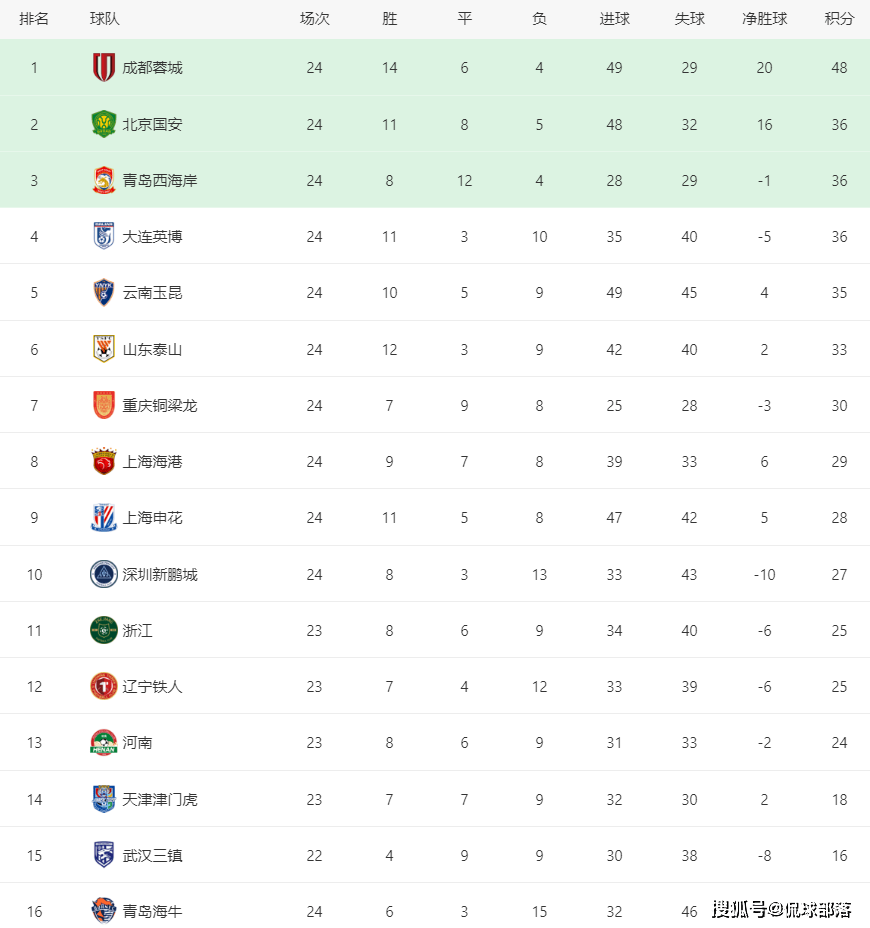Viewport: 870px width, 928px height.
Task: Click the 河南 club logo
Action: [104, 742]
